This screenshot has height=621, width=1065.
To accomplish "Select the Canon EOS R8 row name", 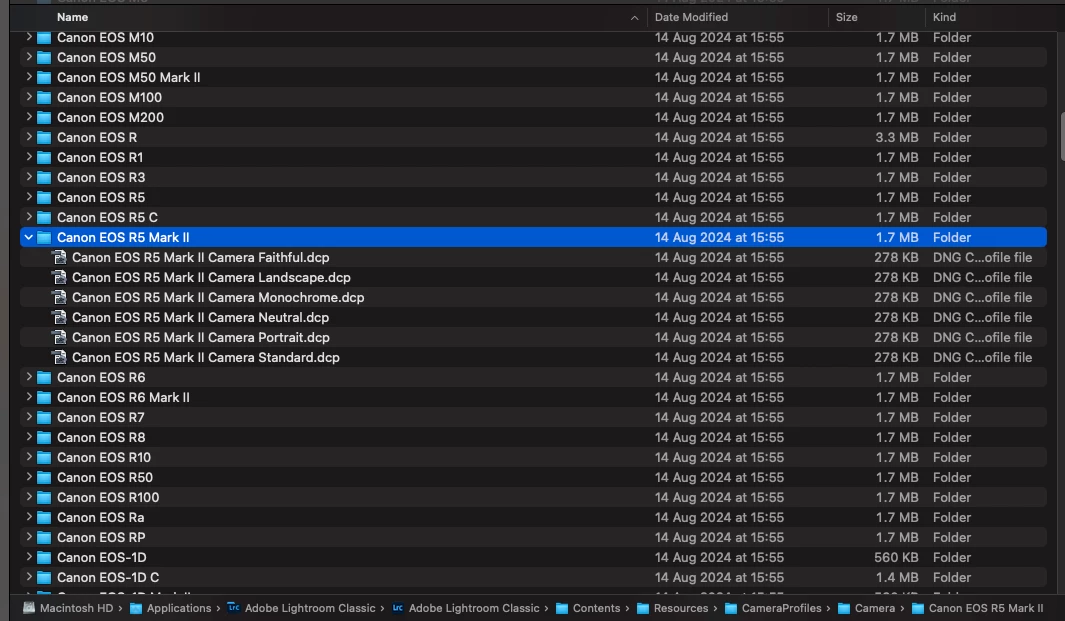I will (x=101, y=438).
